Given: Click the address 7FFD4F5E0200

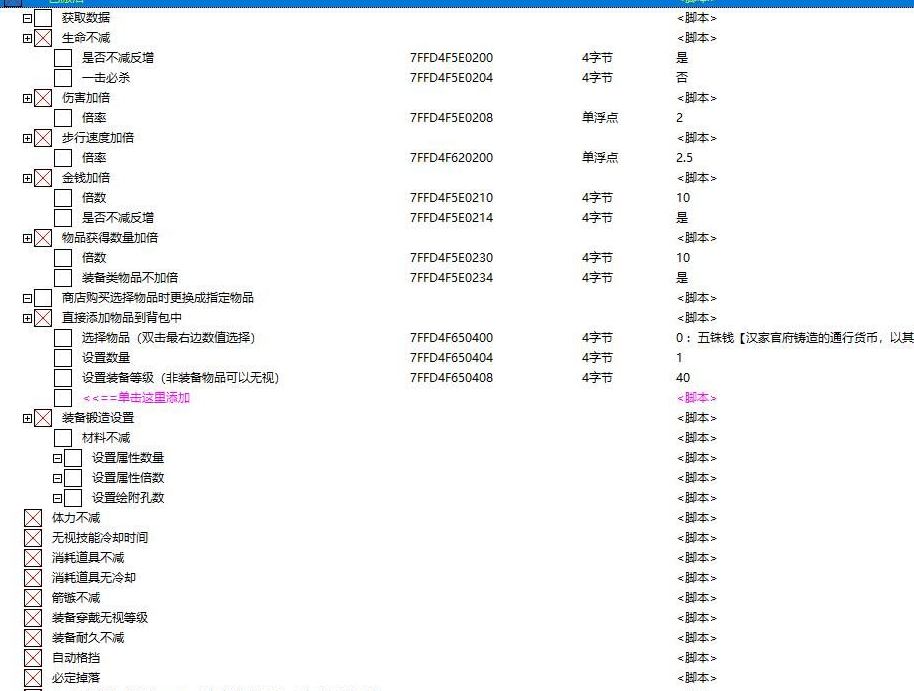Looking at the screenshot, I should tap(451, 58).
